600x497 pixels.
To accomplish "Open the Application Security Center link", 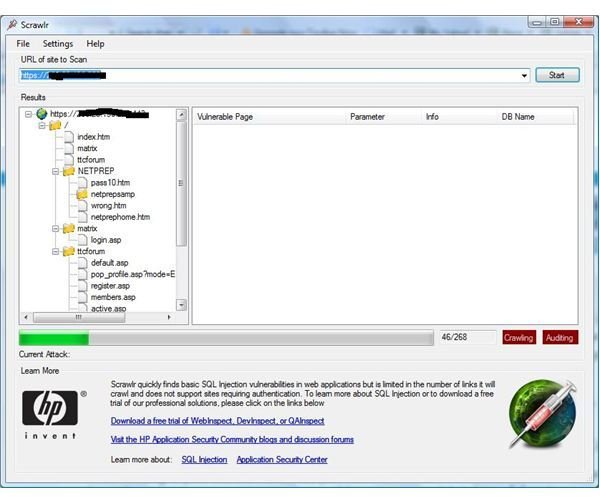I will [x=282, y=460].
